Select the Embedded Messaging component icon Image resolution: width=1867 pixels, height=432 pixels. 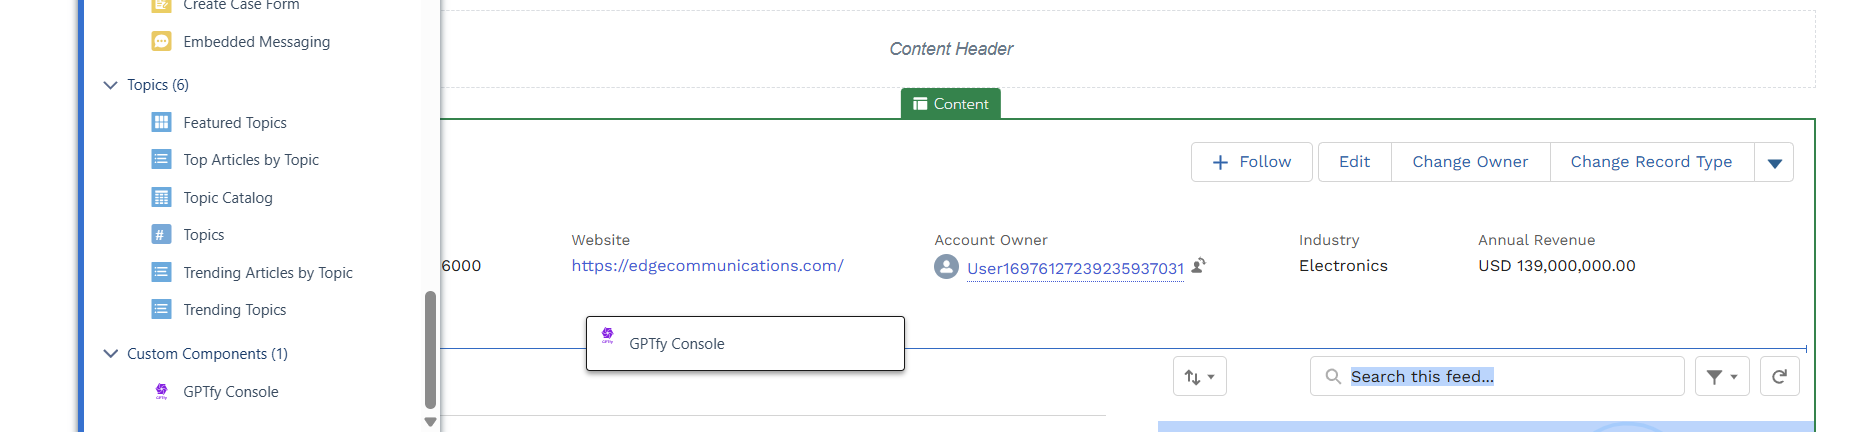pyautogui.click(x=161, y=41)
